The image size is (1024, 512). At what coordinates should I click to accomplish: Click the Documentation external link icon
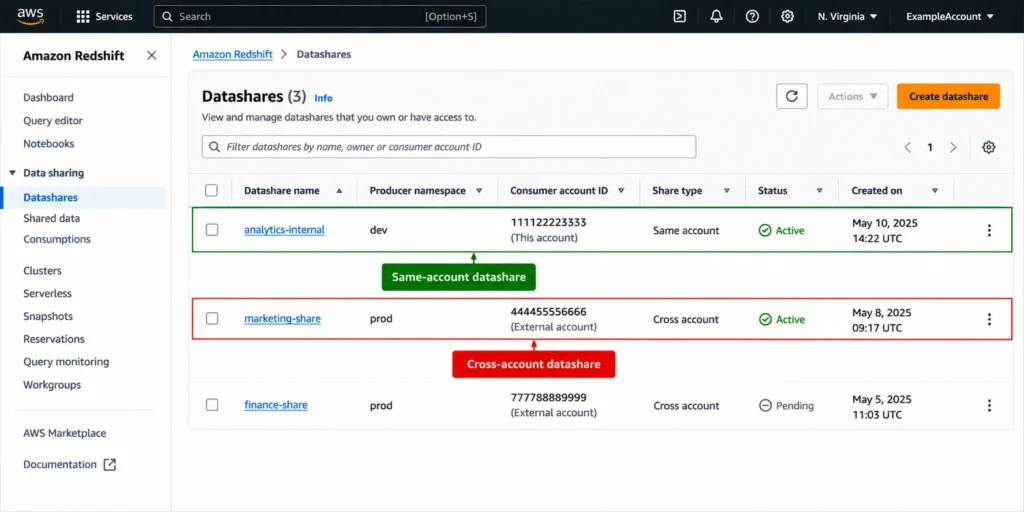pyautogui.click(x=110, y=465)
